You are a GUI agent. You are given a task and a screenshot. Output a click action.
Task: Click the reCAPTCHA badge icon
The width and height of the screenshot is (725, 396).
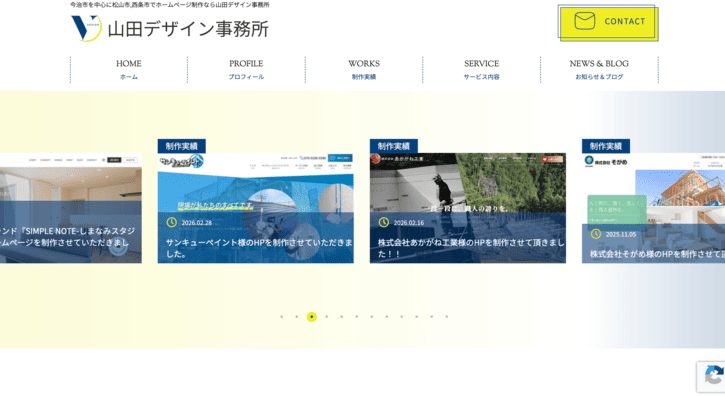(713, 376)
